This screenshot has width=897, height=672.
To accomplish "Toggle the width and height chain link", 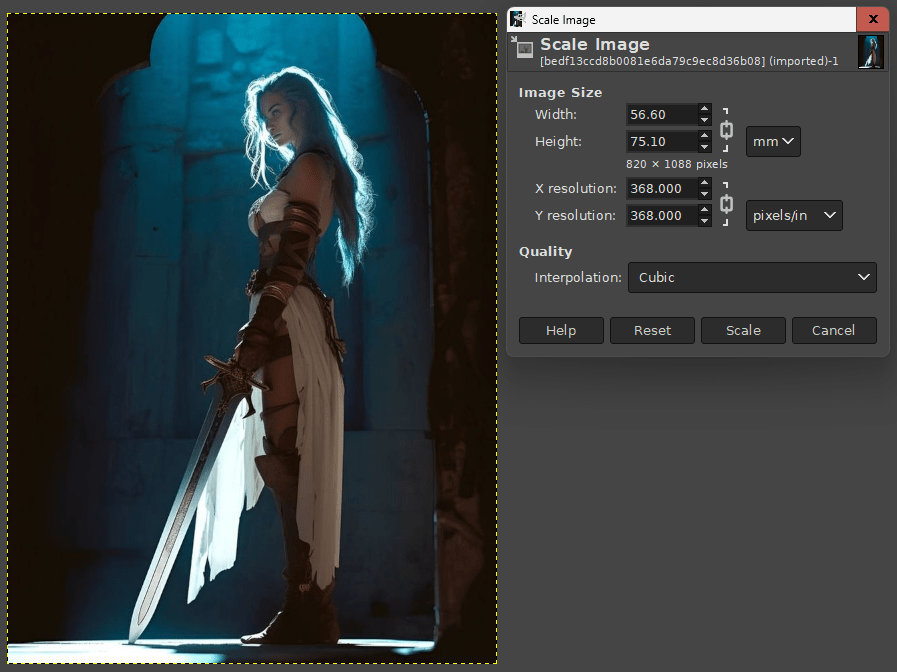I will coord(727,128).
